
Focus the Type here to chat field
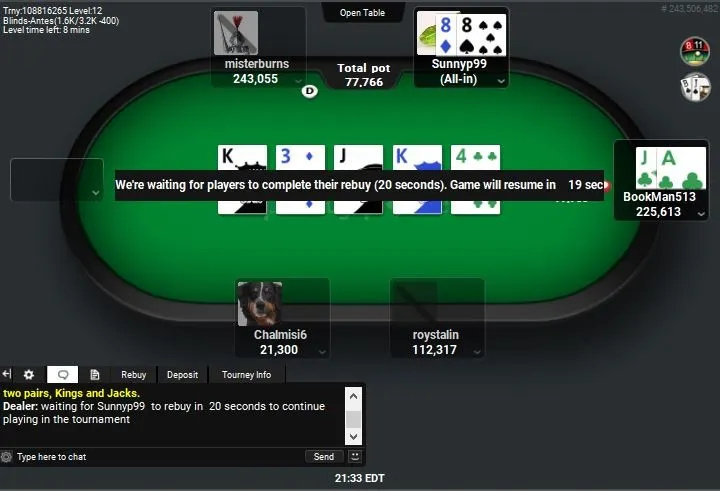158,457
